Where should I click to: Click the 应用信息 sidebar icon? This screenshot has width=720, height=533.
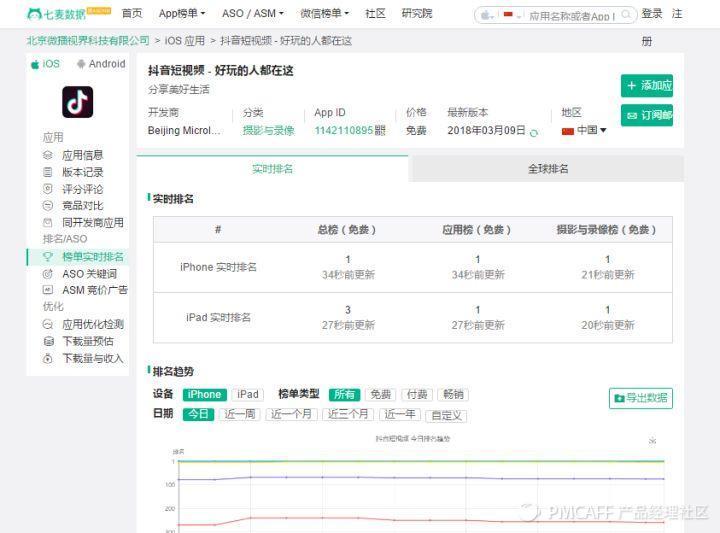(48, 155)
